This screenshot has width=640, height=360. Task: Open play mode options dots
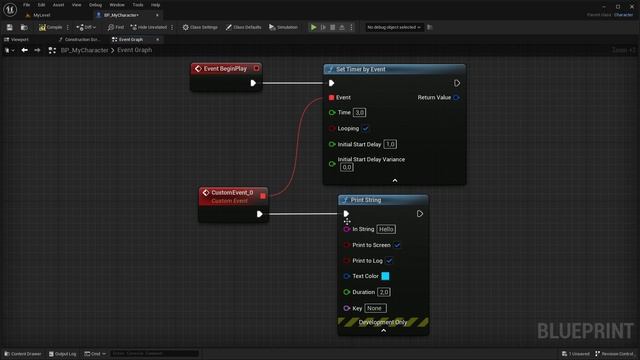tap(351, 27)
